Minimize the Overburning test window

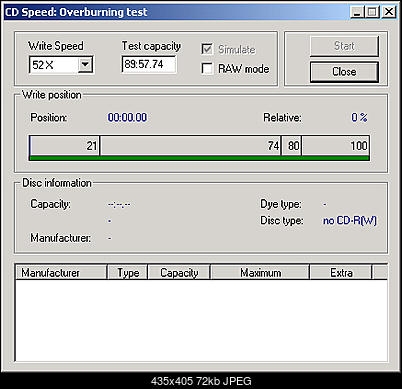tap(357, 12)
